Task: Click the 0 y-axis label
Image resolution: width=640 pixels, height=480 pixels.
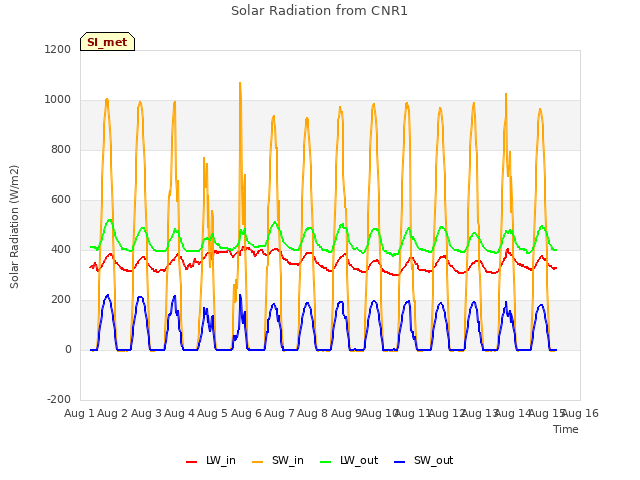Action: 68,349
